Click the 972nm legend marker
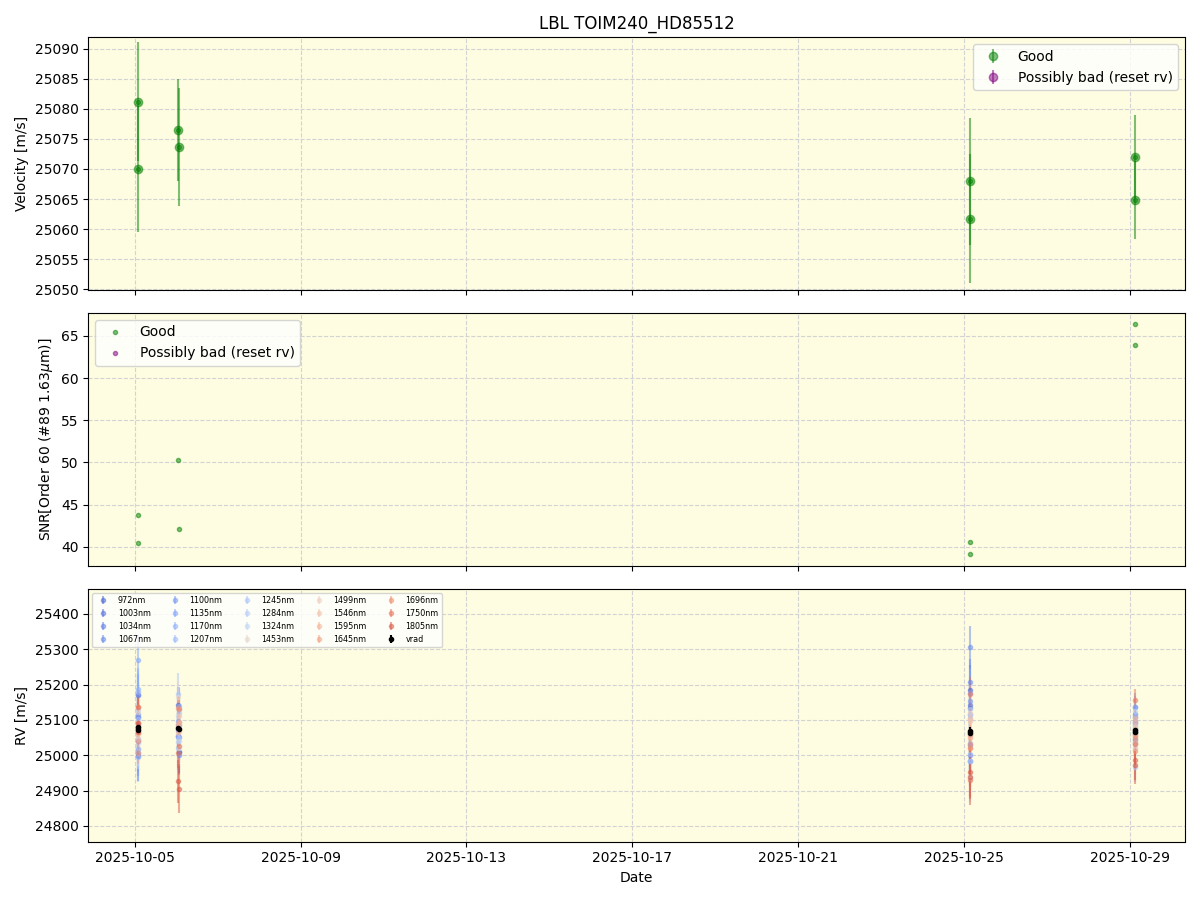 tap(103, 600)
